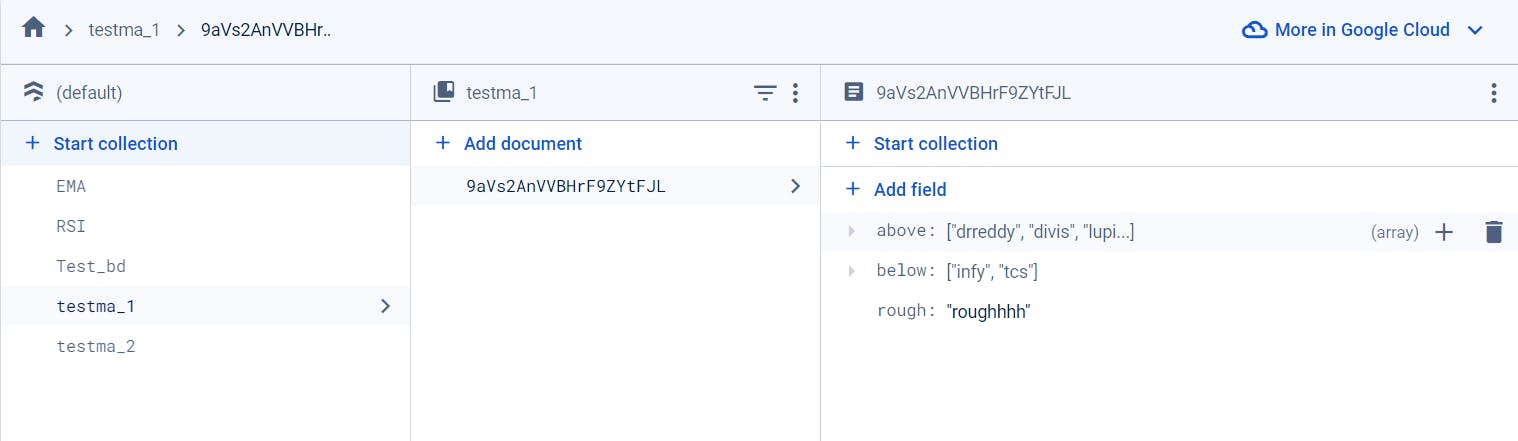Click the rough field value "roughhhh"

pos(988,311)
